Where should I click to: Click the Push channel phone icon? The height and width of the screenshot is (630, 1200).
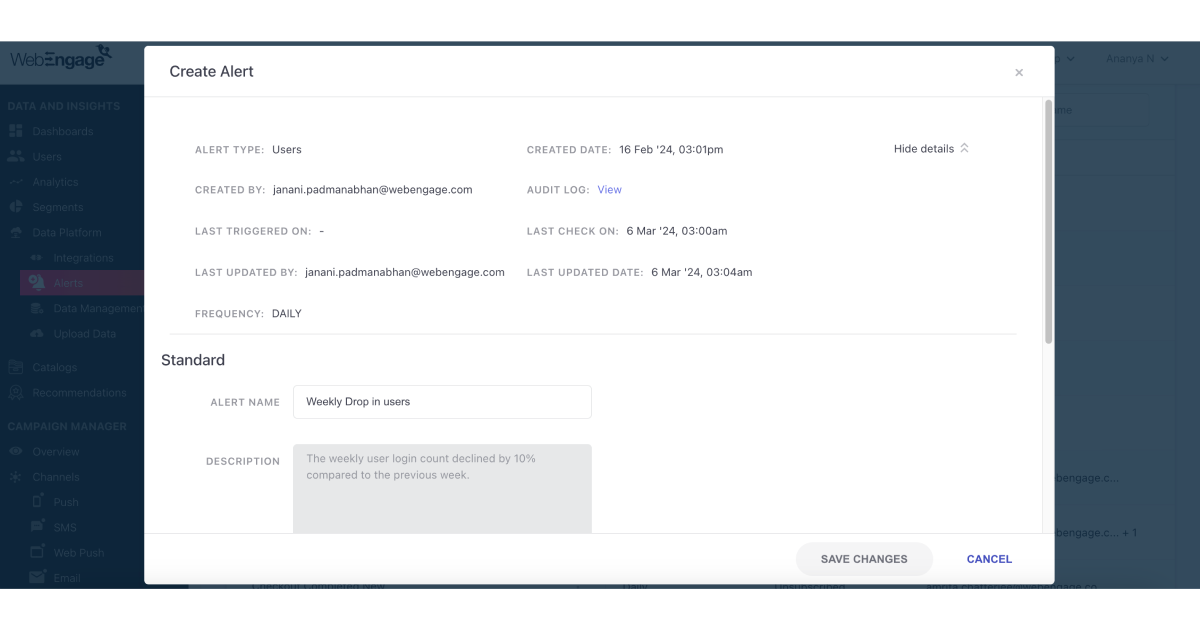(38, 501)
